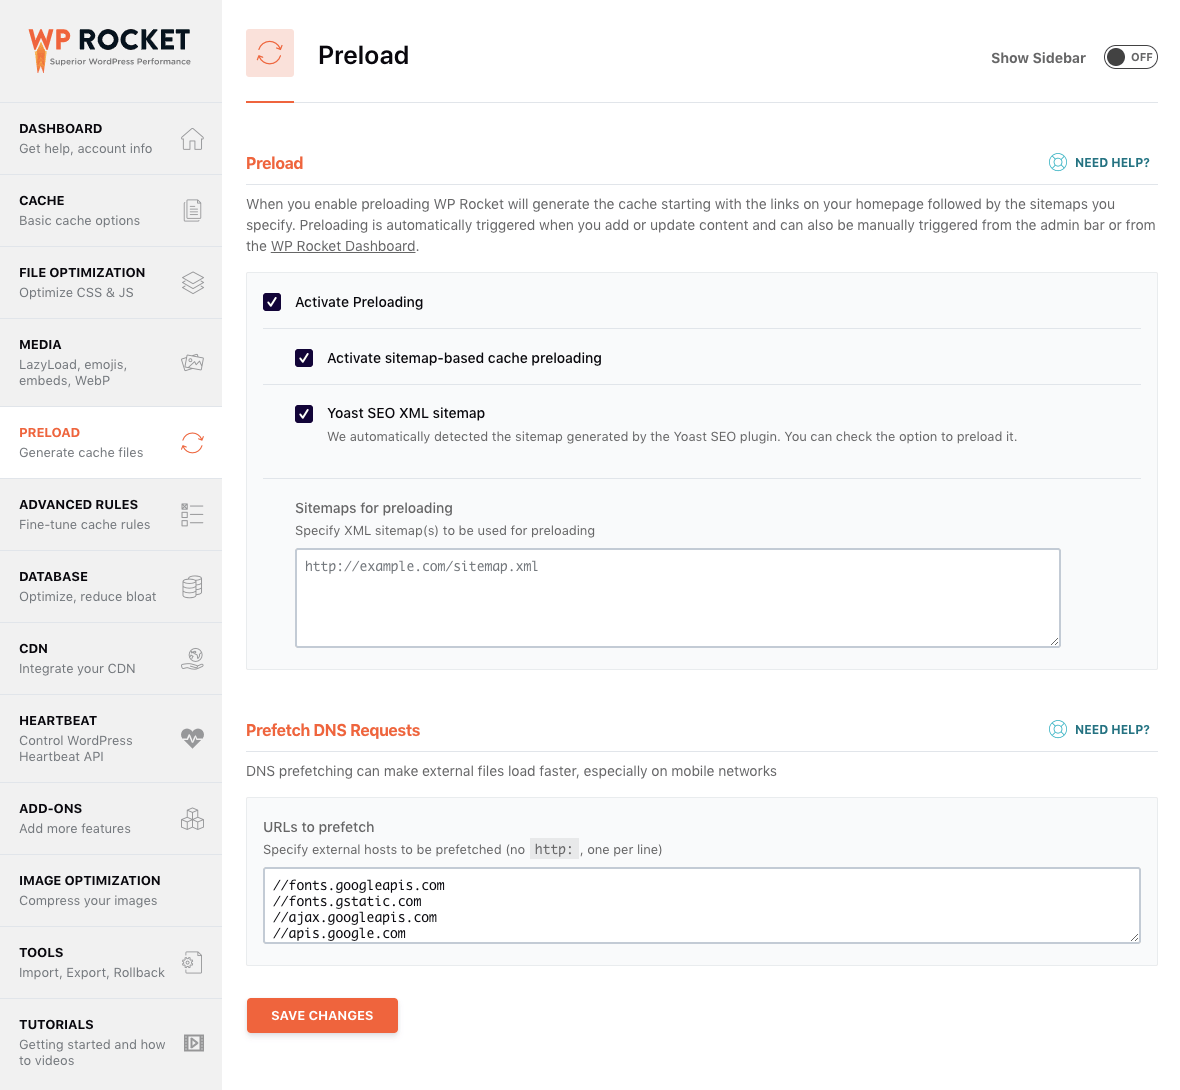Click Need Help next to Prefetch DNS Requests
This screenshot has height=1090, width=1180.
(1099, 729)
